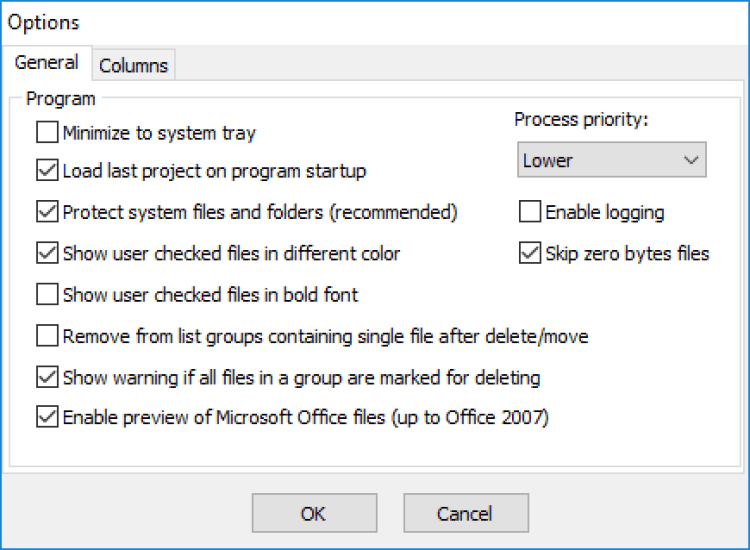This screenshot has width=750, height=550.
Task: Disable Protect system files and folders
Action: pos(47,212)
